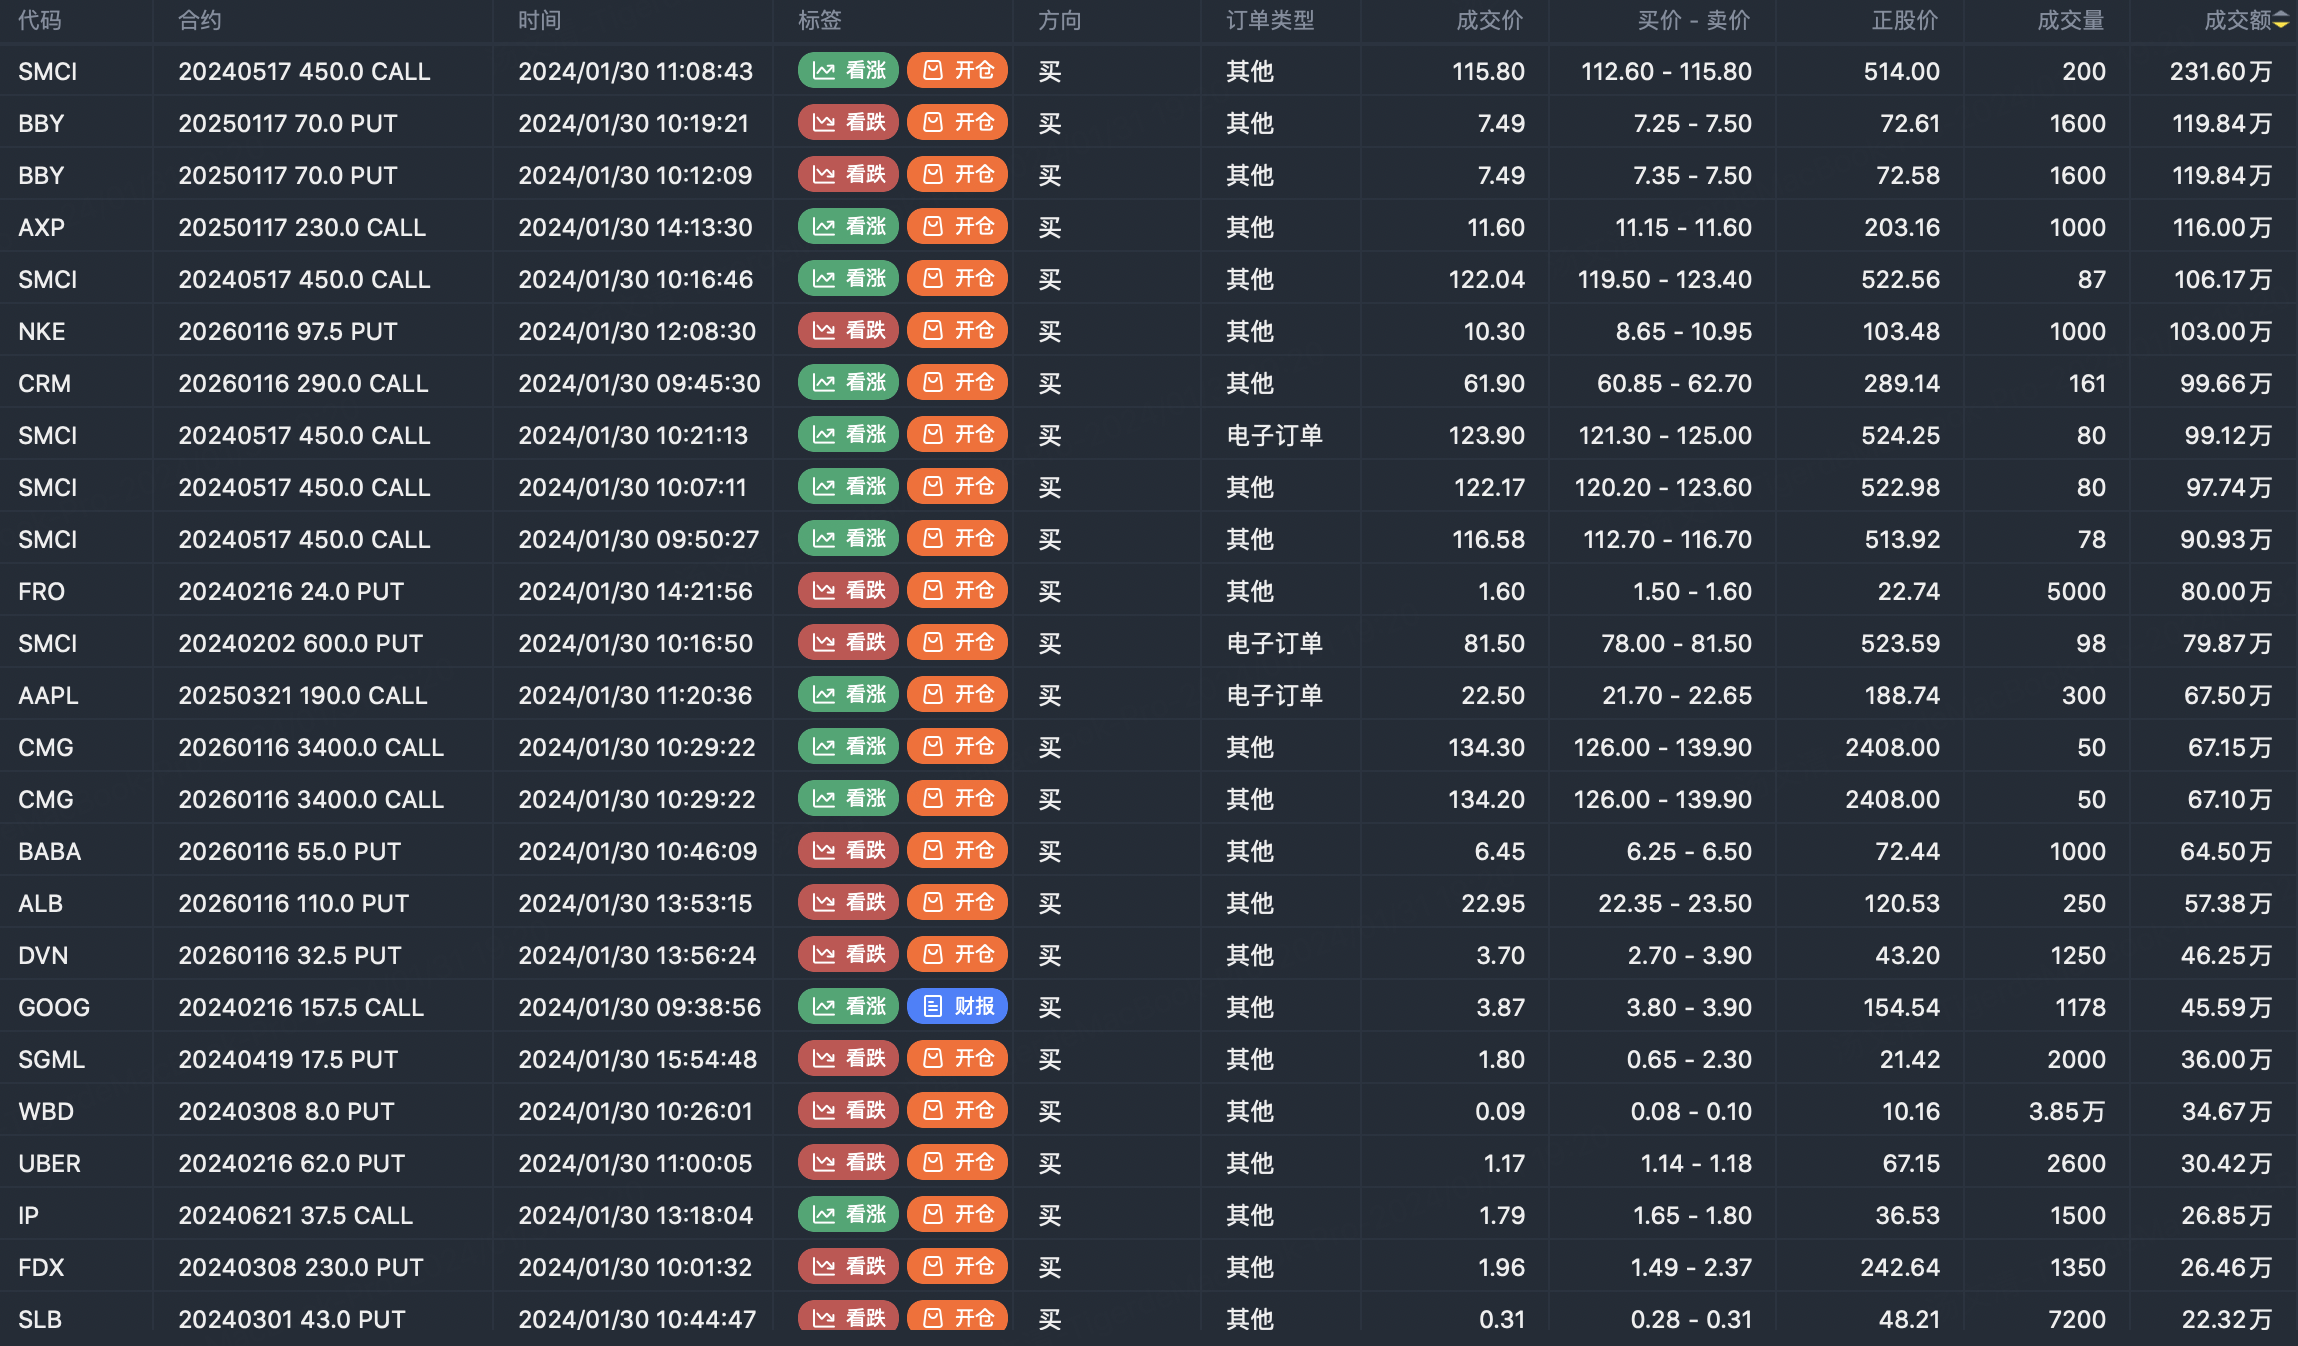The width and height of the screenshot is (2298, 1346).
Task: Click 正股价 column header
Action: point(1904,21)
